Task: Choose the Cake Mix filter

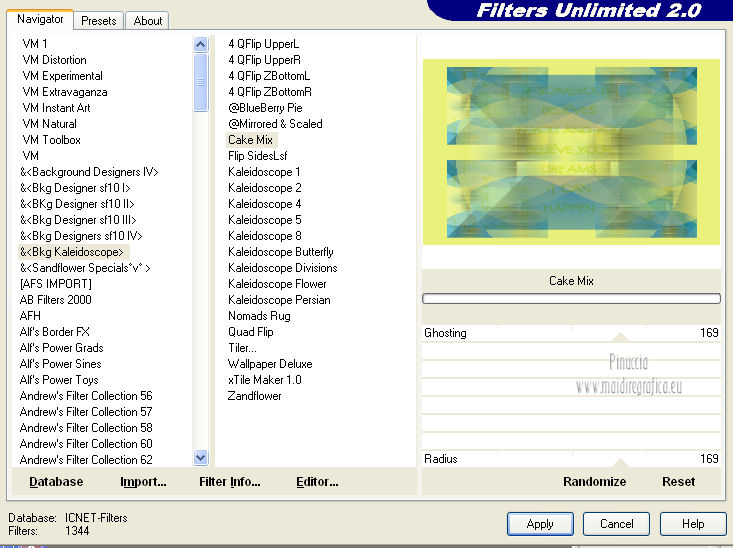Action: pyautogui.click(x=251, y=140)
